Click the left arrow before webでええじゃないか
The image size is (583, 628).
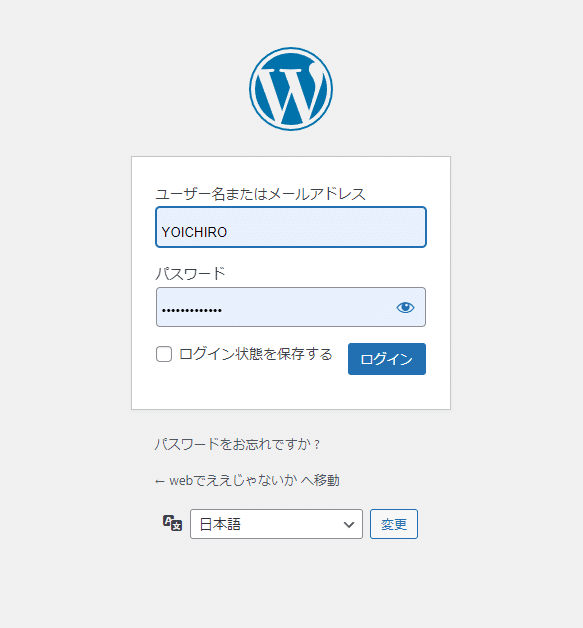160,481
